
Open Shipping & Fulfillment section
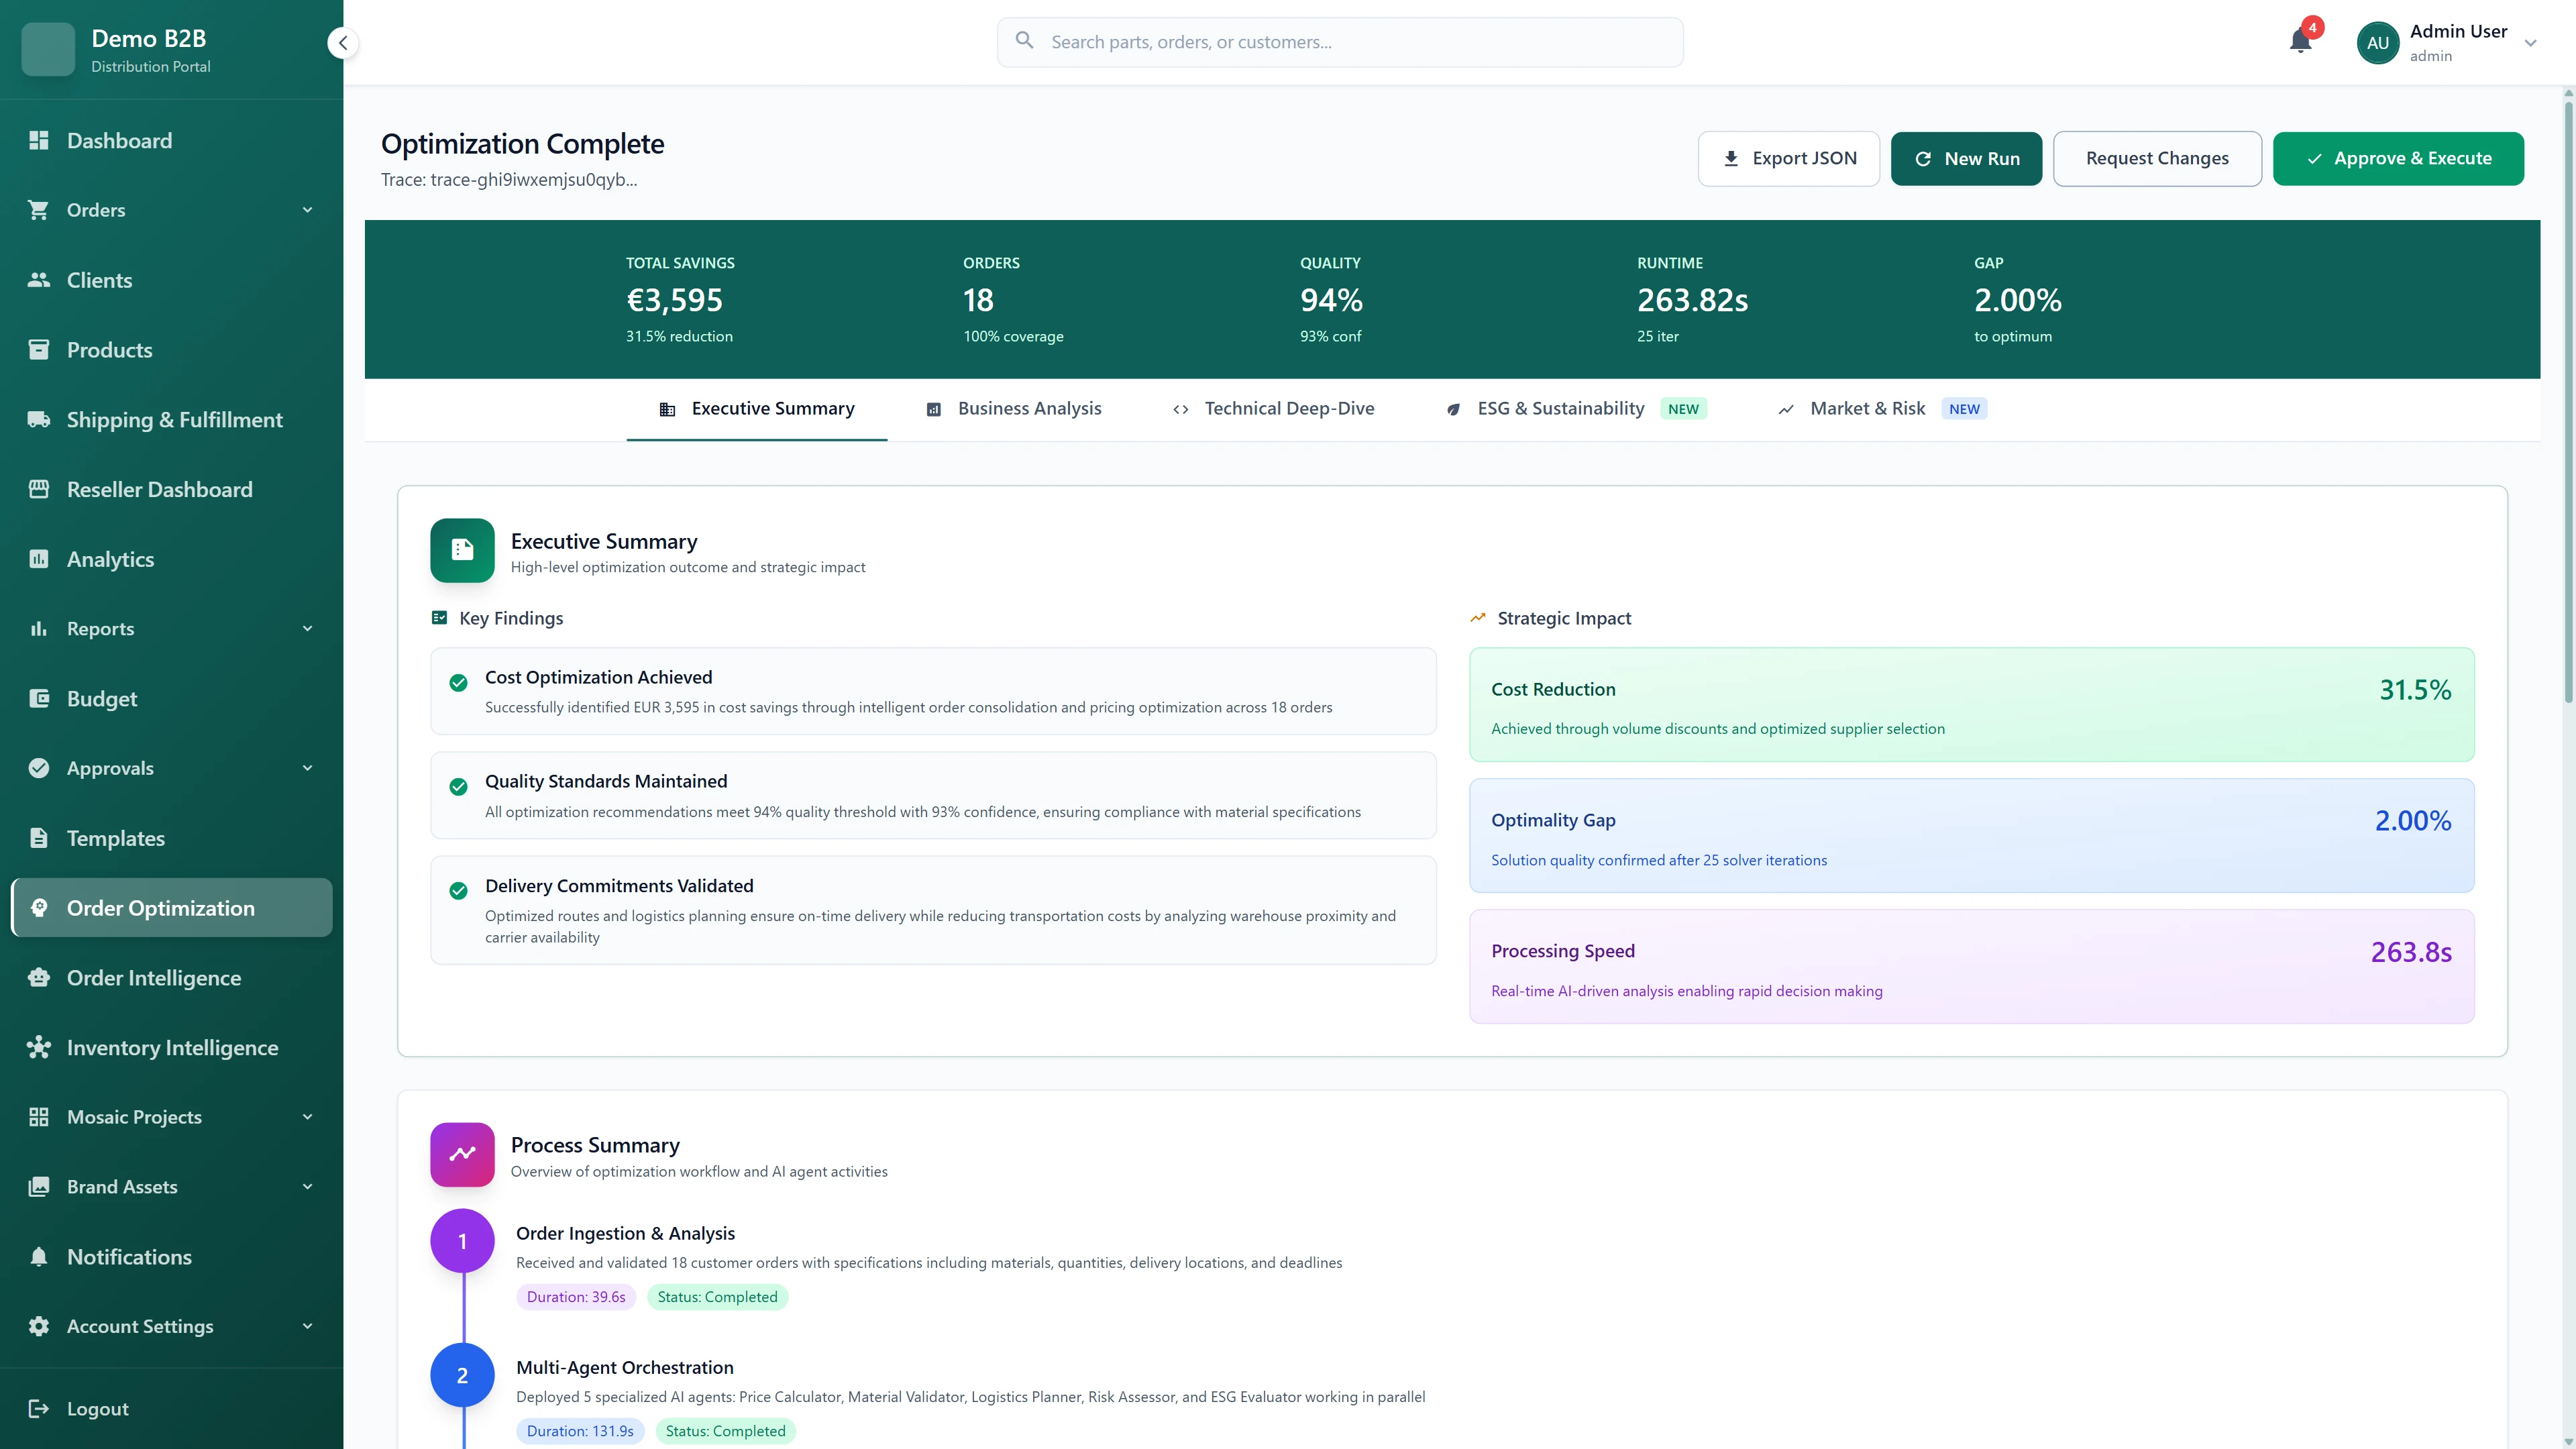tap(175, 419)
